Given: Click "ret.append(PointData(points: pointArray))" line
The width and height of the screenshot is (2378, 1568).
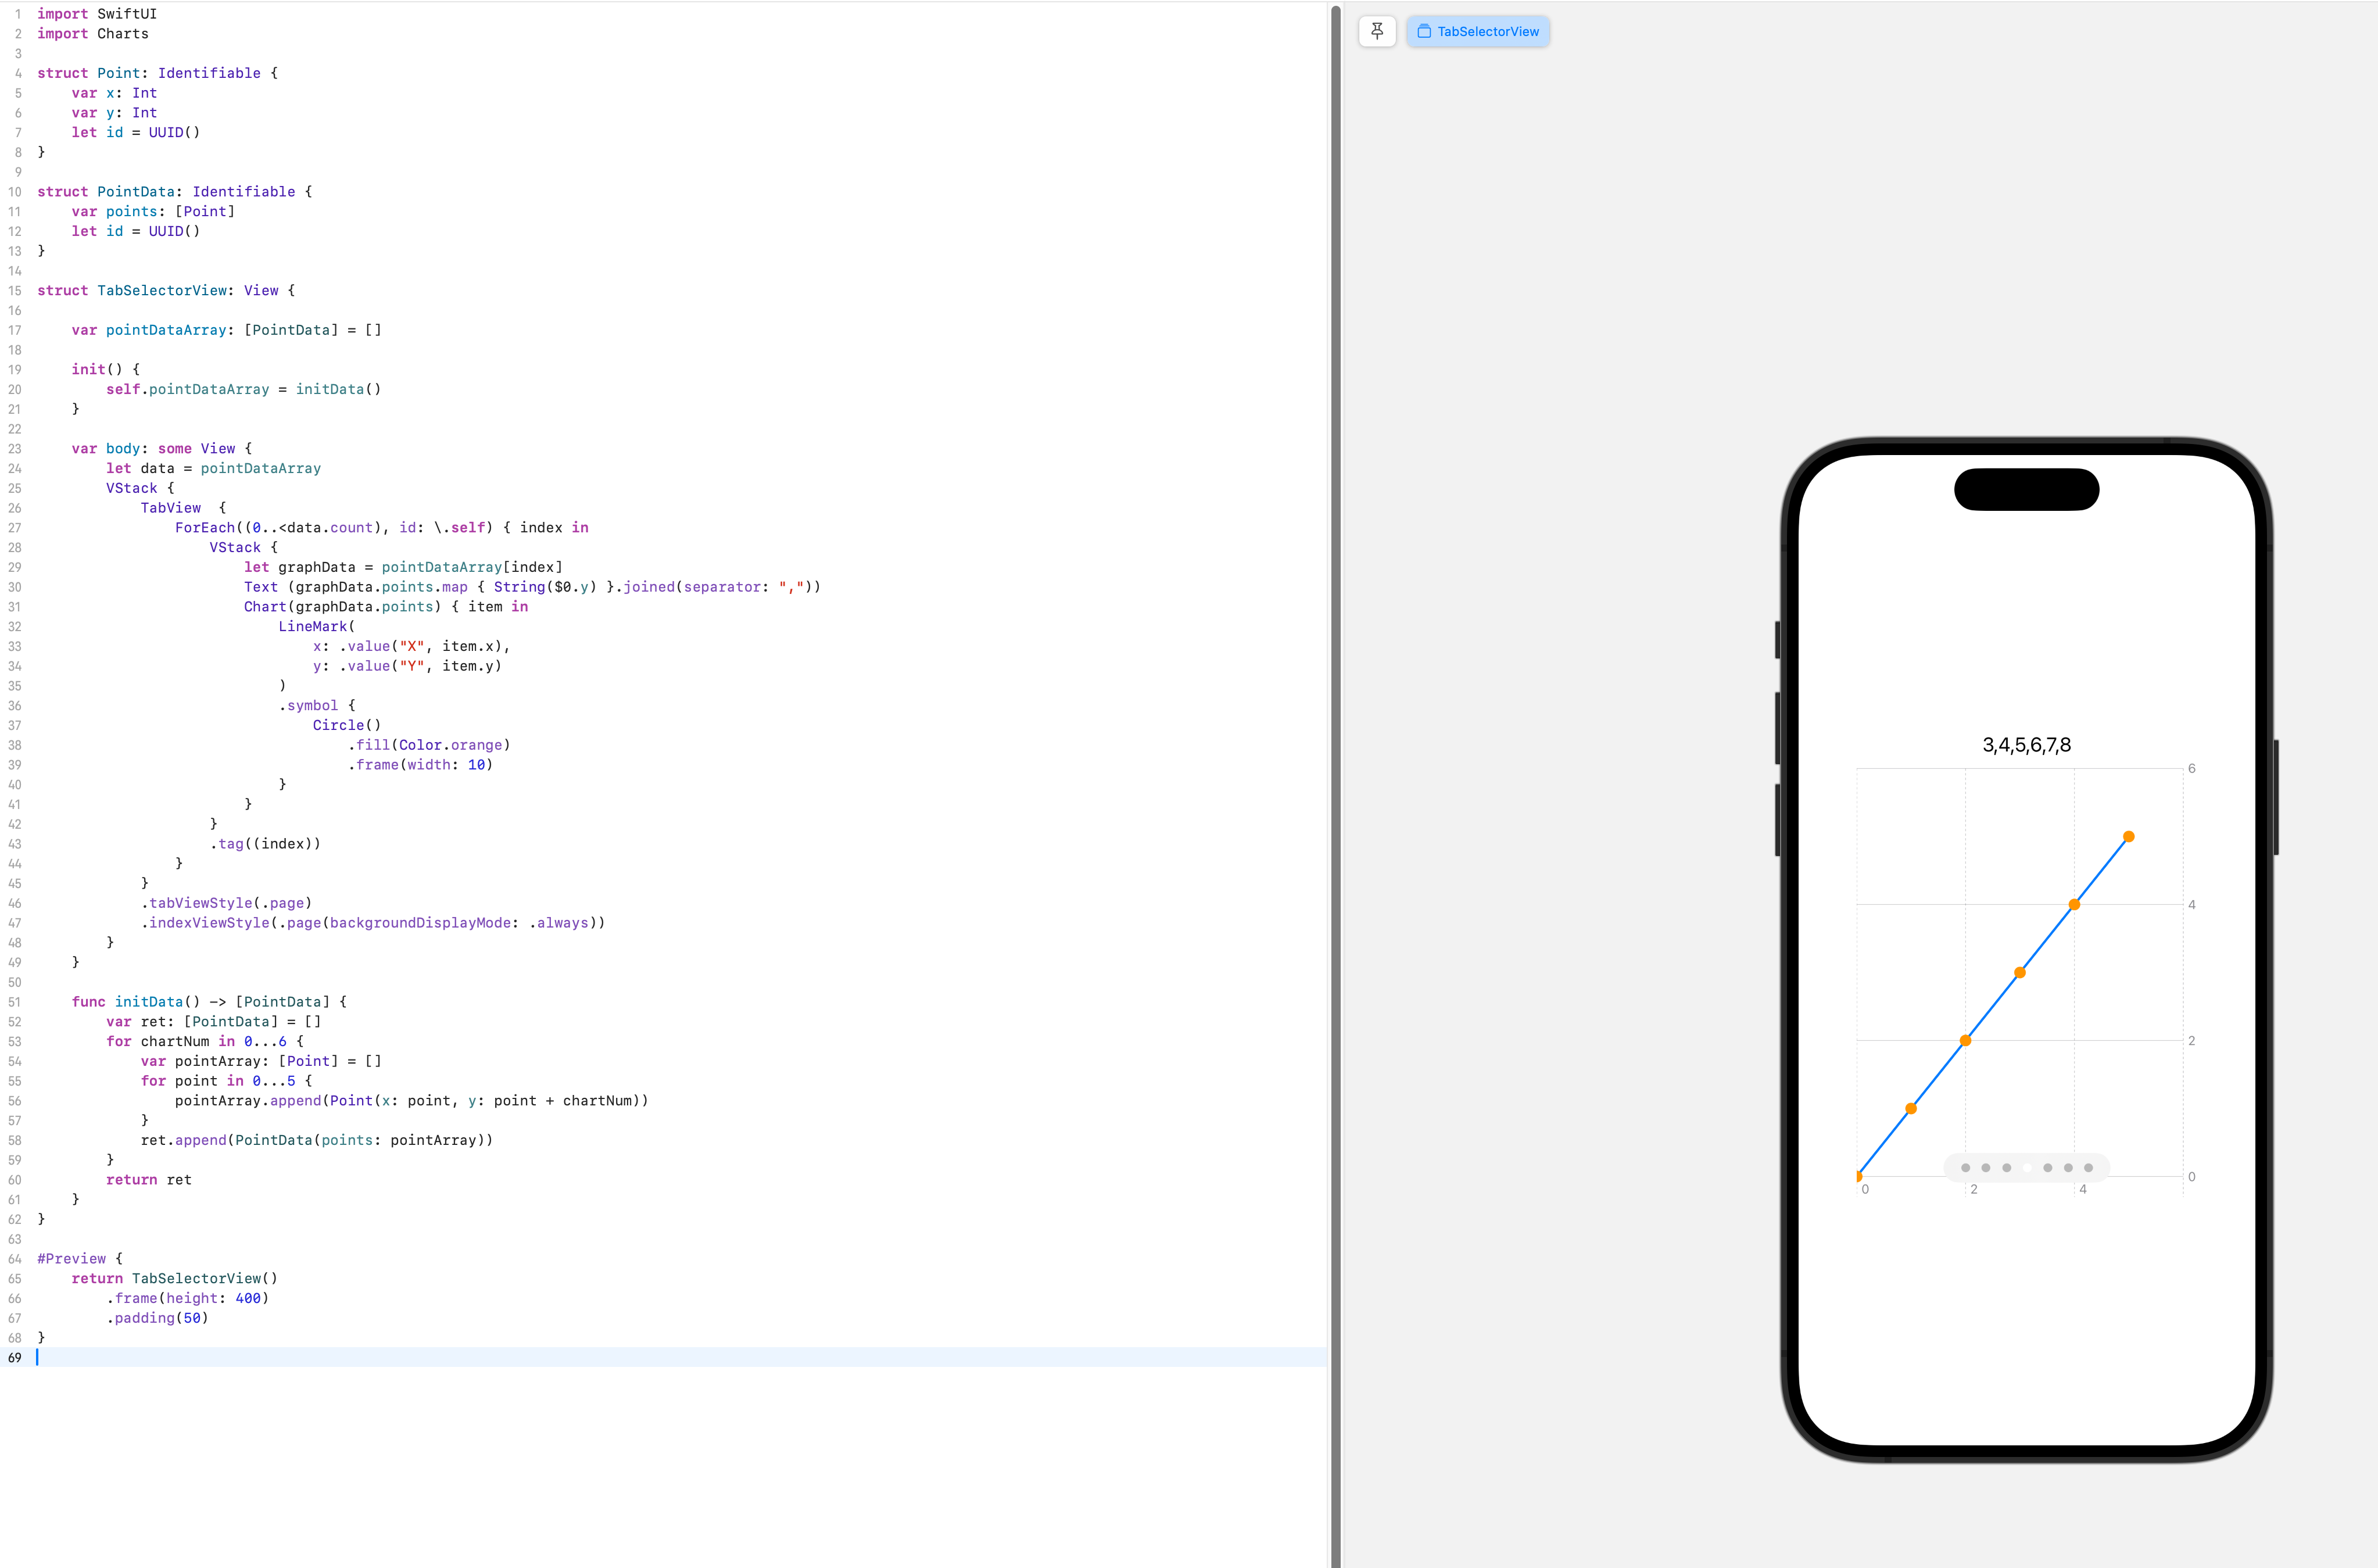Looking at the screenshot, I should (x=317, y=1140).
